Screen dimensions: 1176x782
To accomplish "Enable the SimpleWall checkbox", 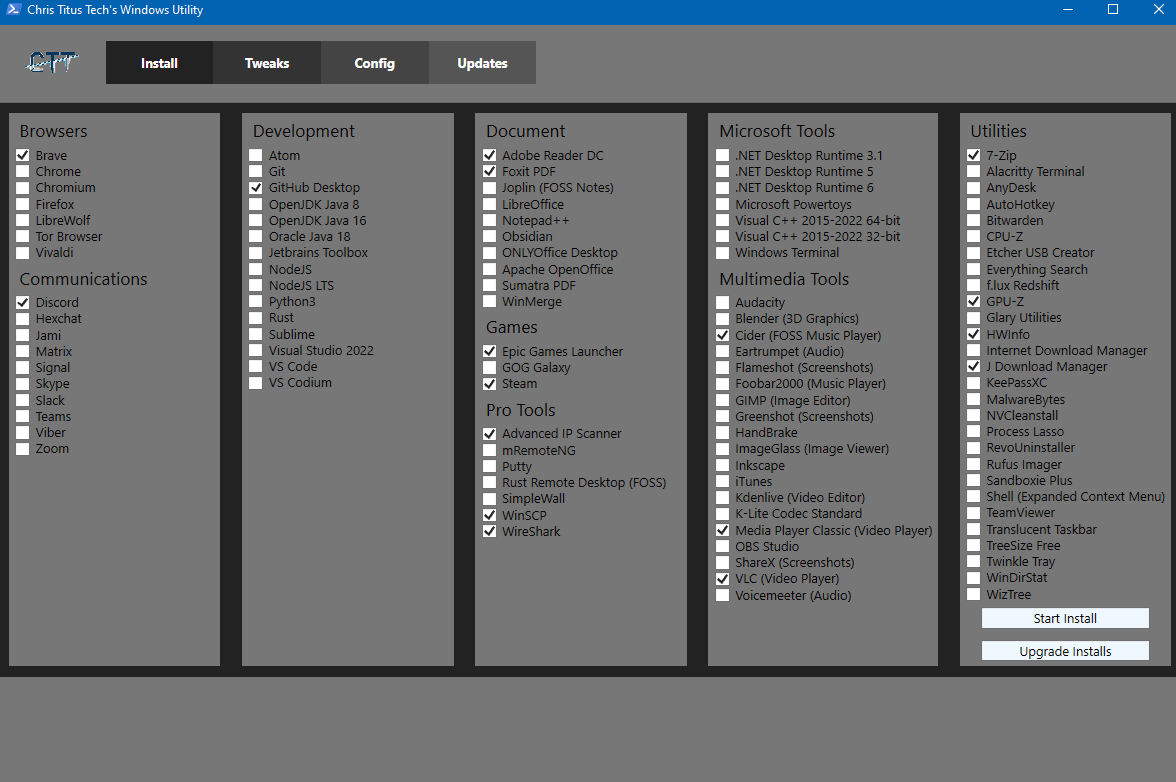I will click(489, 499).
